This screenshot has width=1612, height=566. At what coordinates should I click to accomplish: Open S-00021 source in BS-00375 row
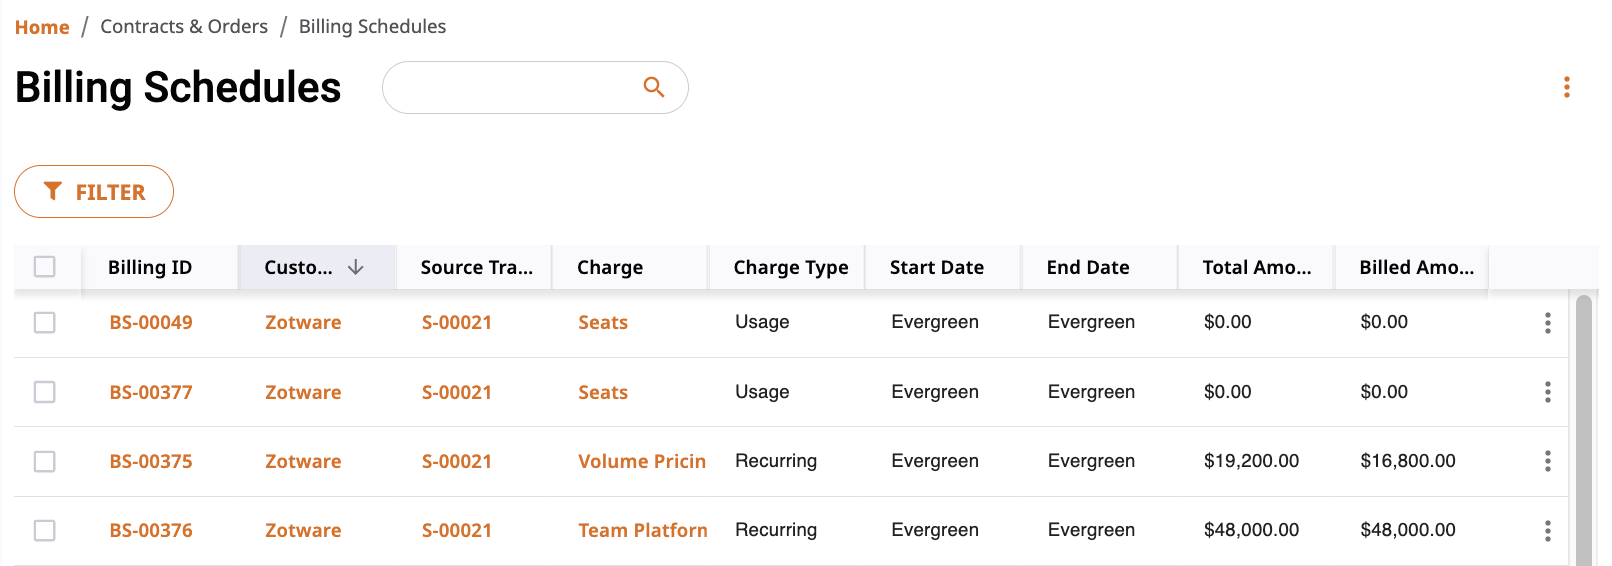(x=457, y=461)
